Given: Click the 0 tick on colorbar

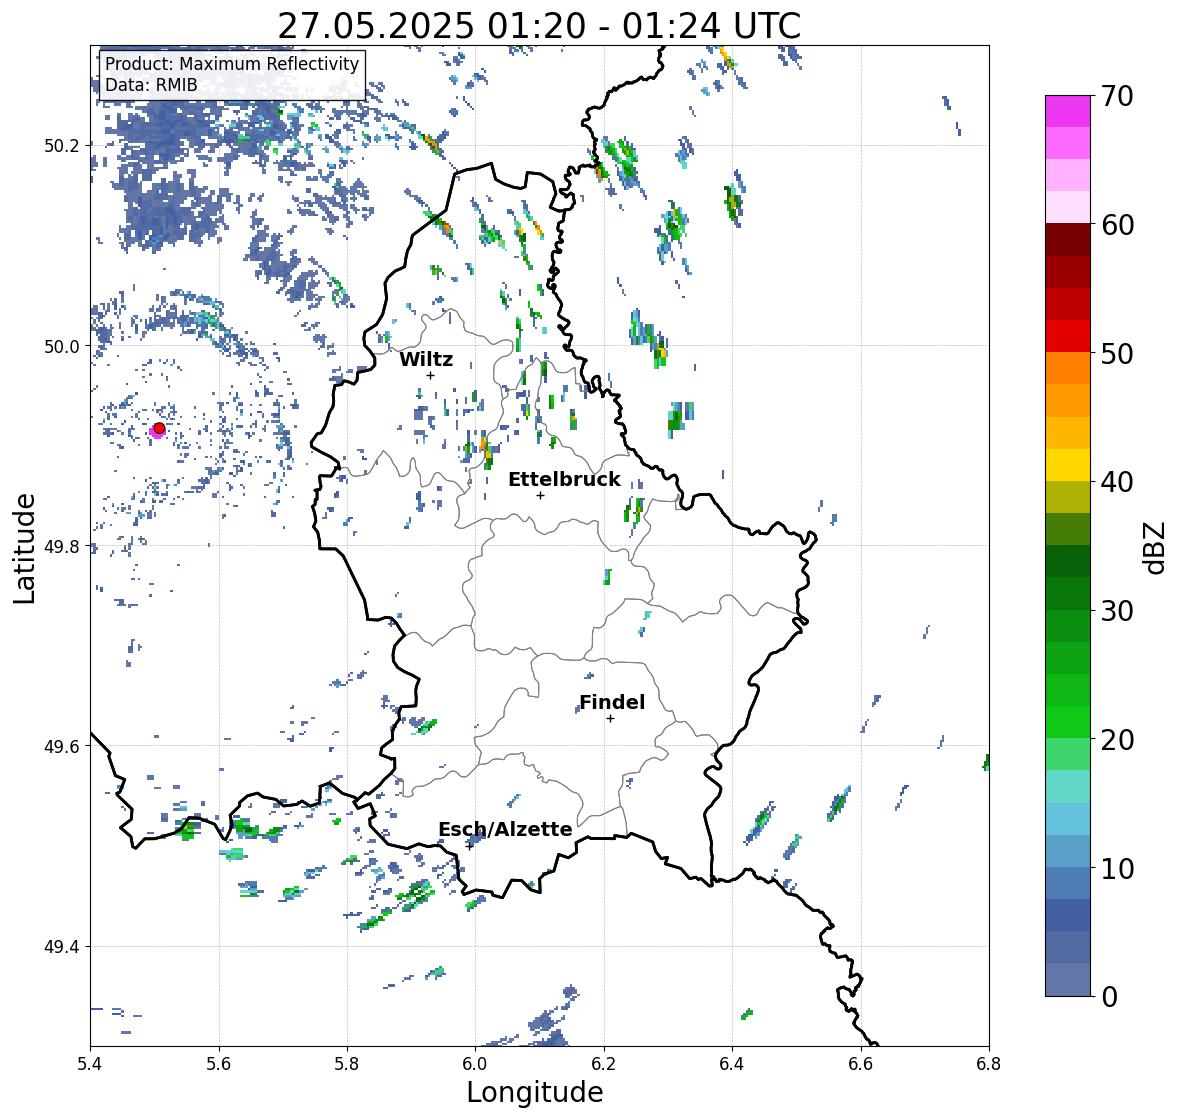Looking at the screenshot, I should (x=1110, y=997).
